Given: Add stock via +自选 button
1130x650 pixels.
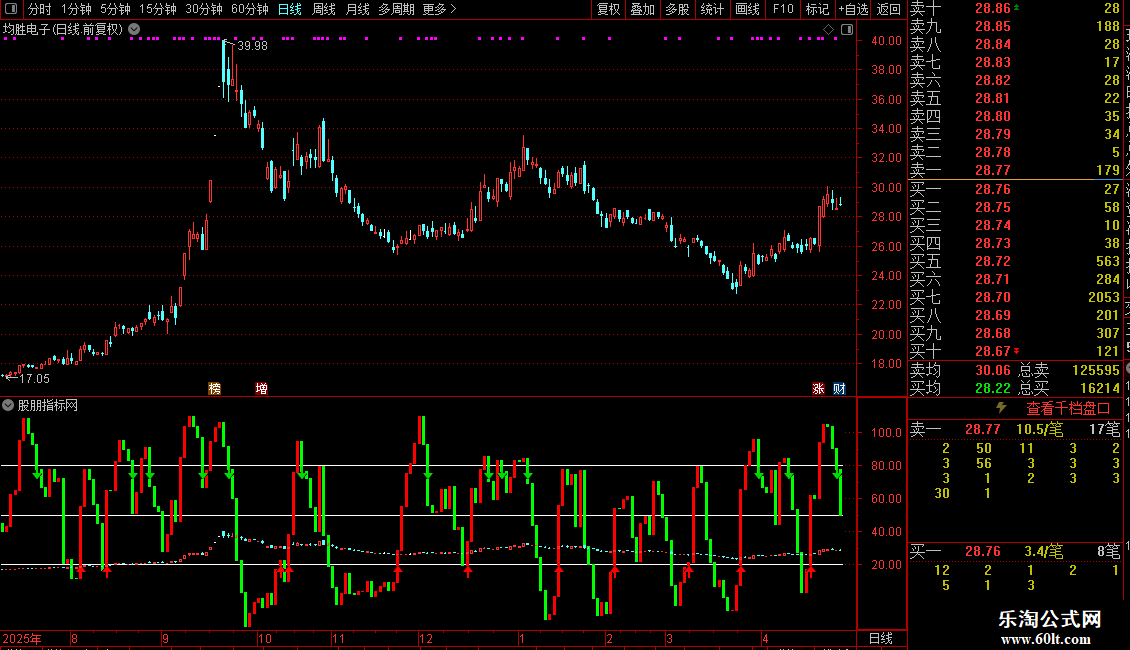Looking at the screenshot, I should (x=854, y=9).
